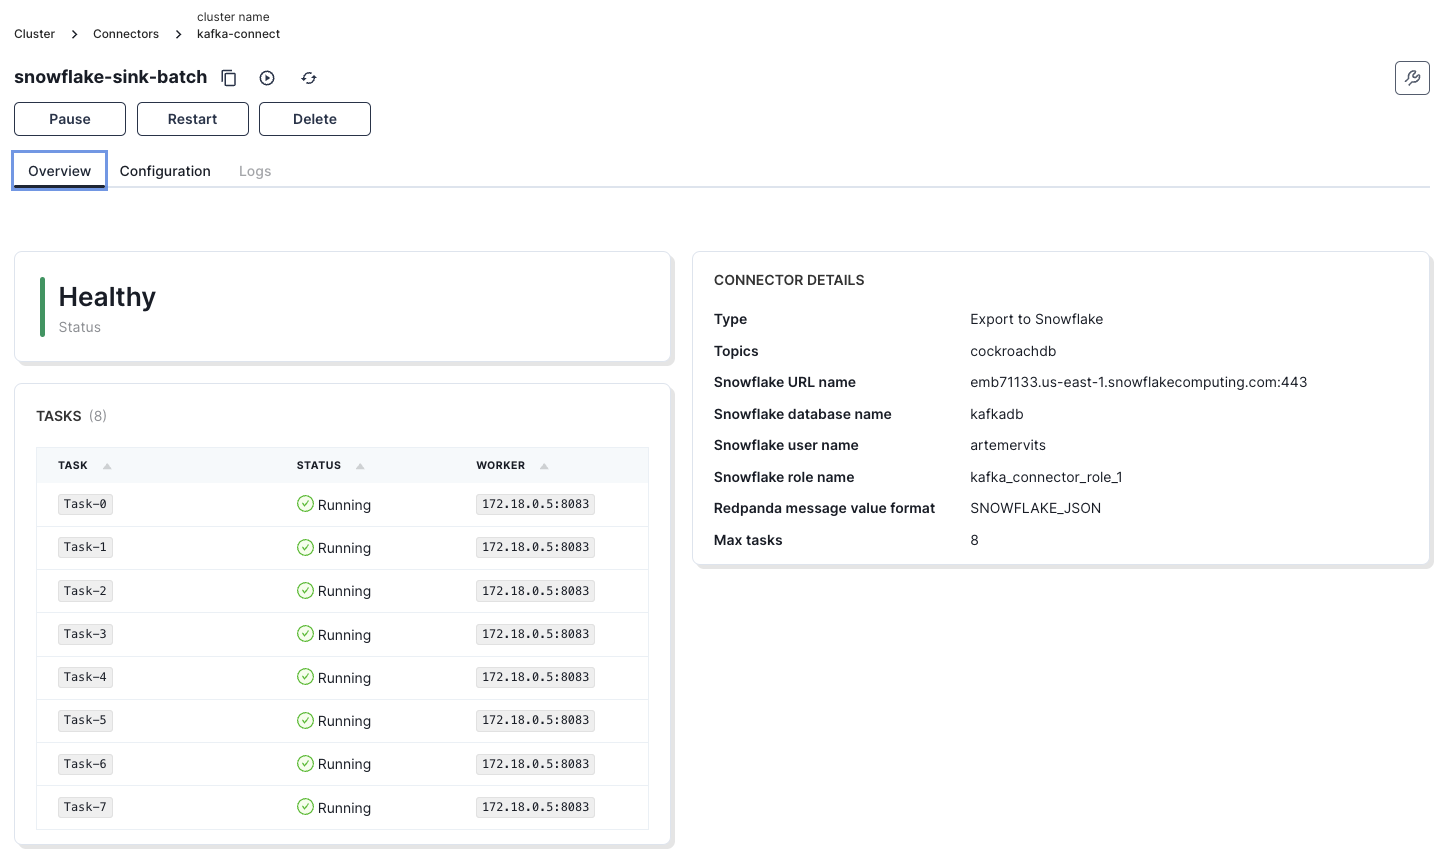1437x861 pixels.
Task: Click the kafkadb database name value
Action: click(996, 414)
